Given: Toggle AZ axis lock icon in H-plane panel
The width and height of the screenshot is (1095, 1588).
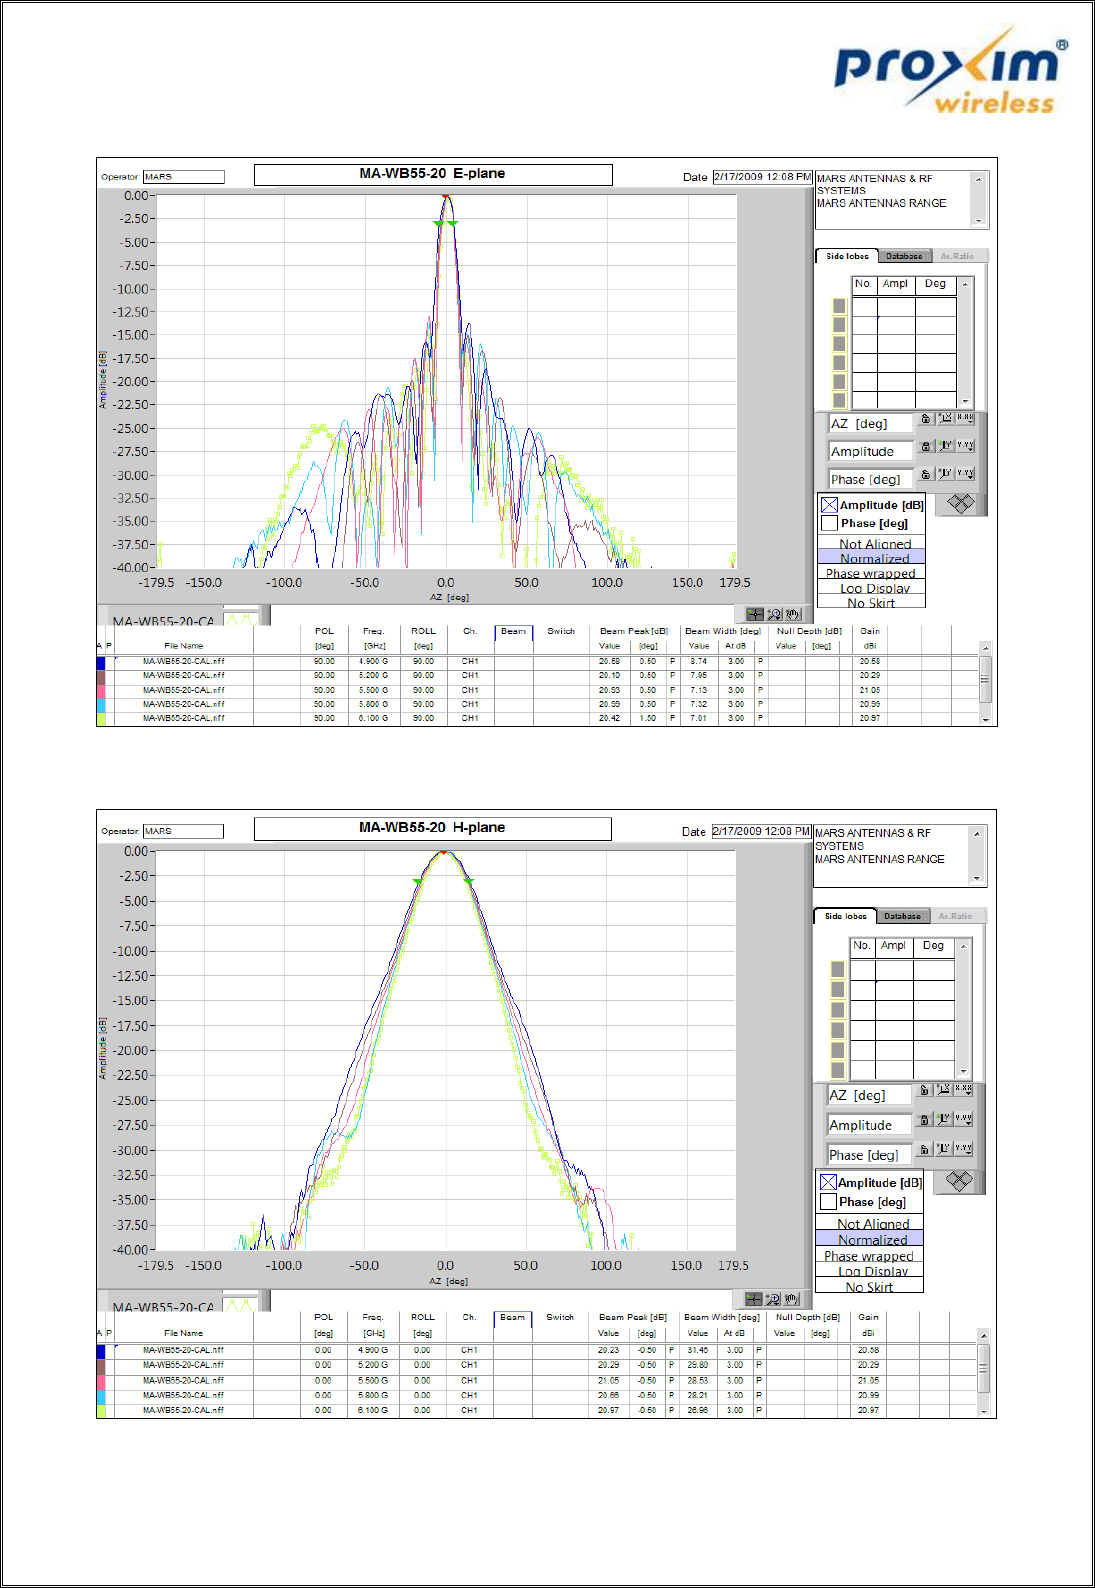Looking at the screenshot, I should [x=925, y=1090].
